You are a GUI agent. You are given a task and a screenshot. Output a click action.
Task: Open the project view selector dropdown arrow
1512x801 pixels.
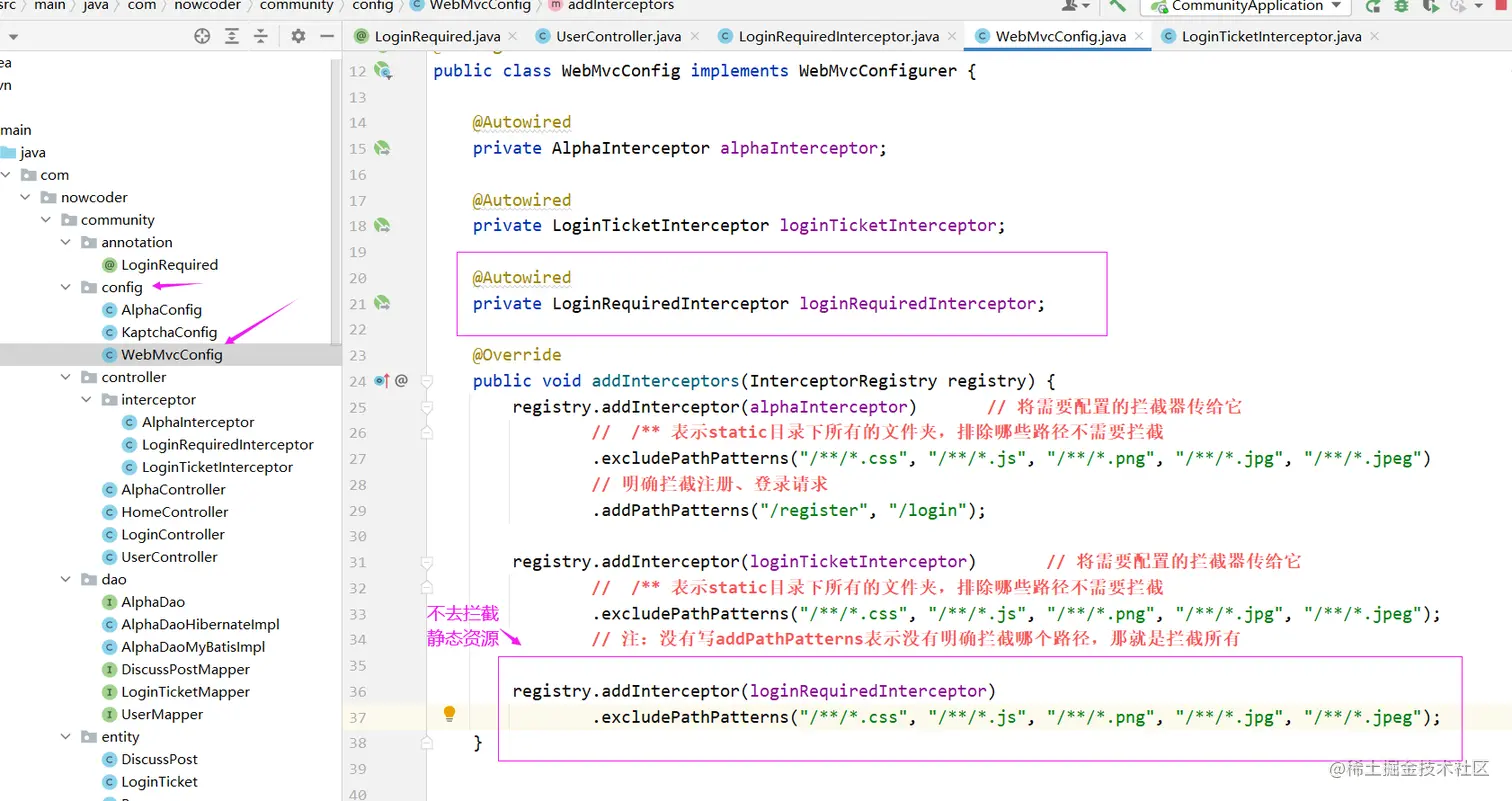pyautogui.click(x=13, y=37)
